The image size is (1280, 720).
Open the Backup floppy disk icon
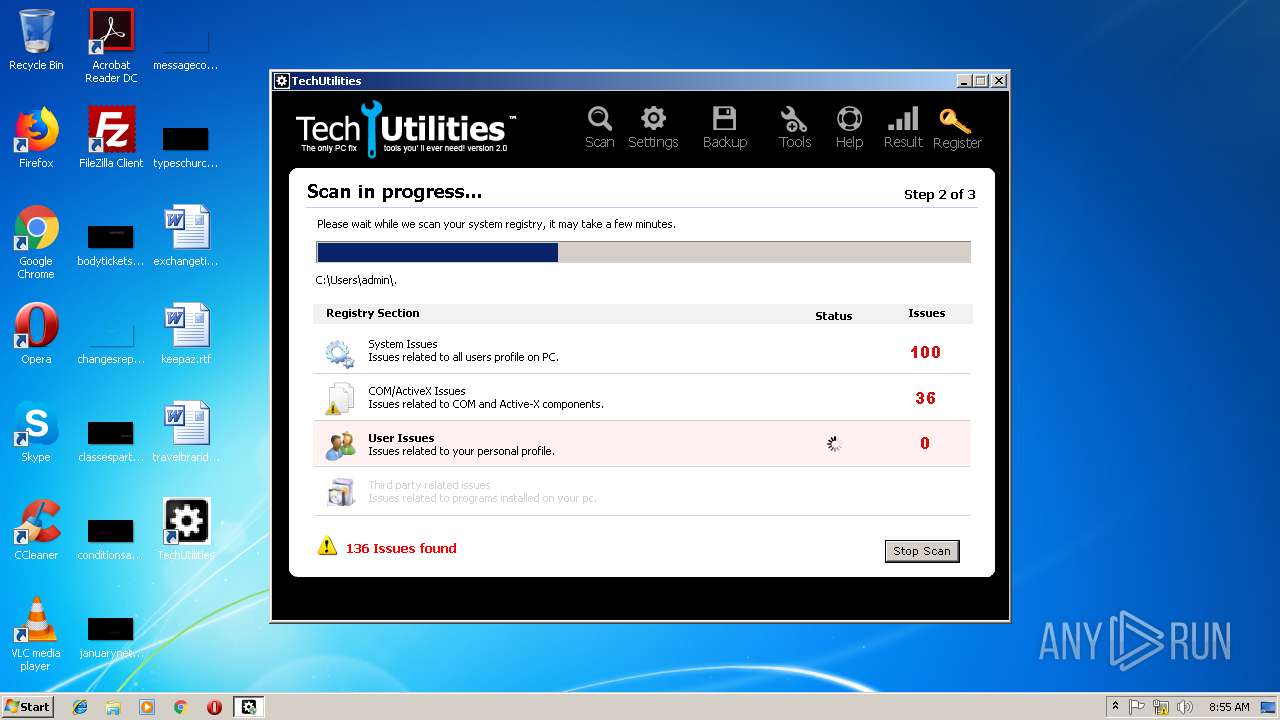(725, 127)
